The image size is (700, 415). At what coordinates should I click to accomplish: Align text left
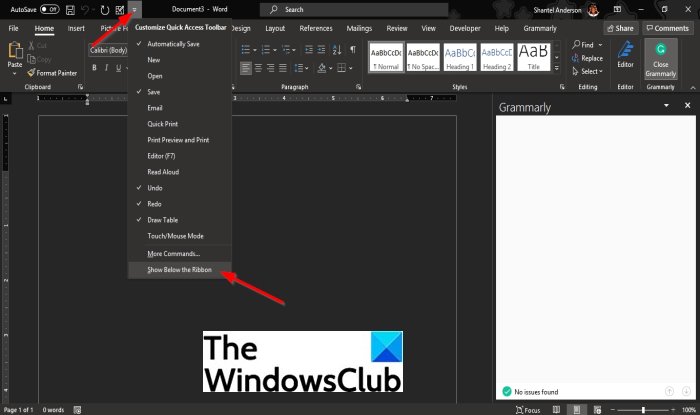pos(246,68)
